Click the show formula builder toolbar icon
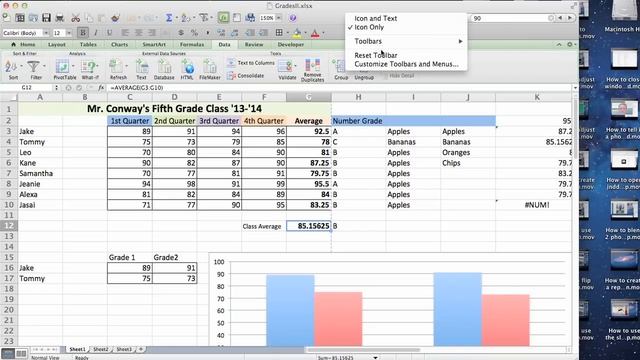 tap(223, 18)
